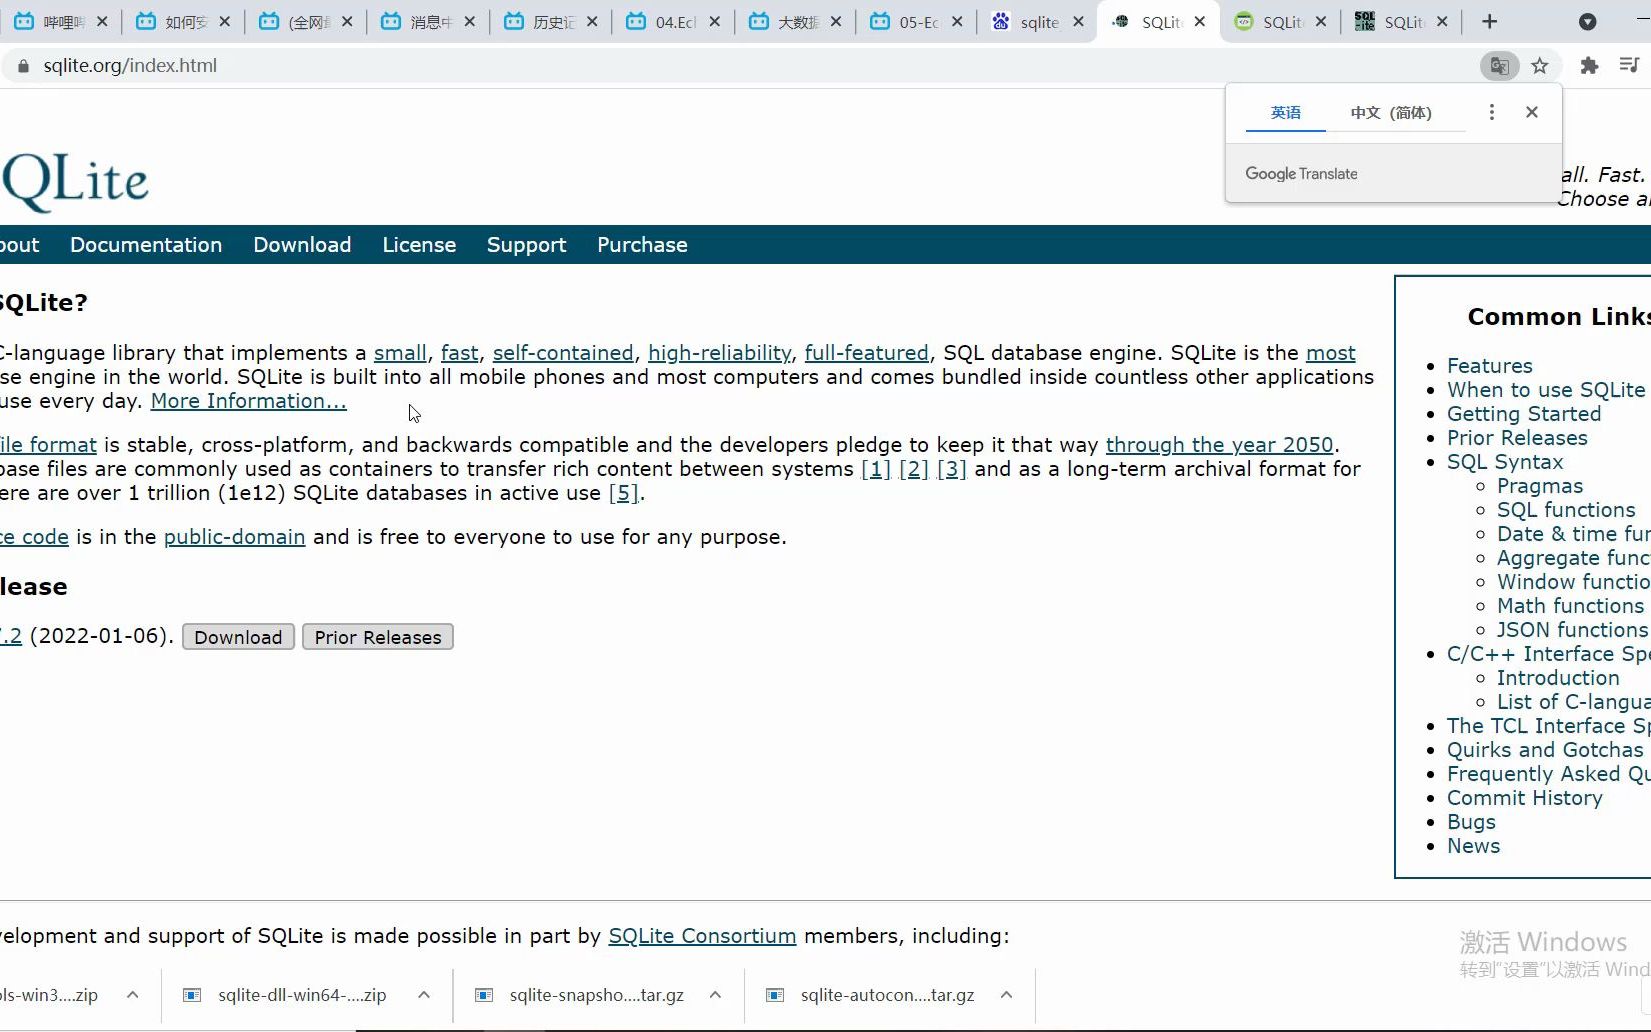Open reference link [1]

876,469
